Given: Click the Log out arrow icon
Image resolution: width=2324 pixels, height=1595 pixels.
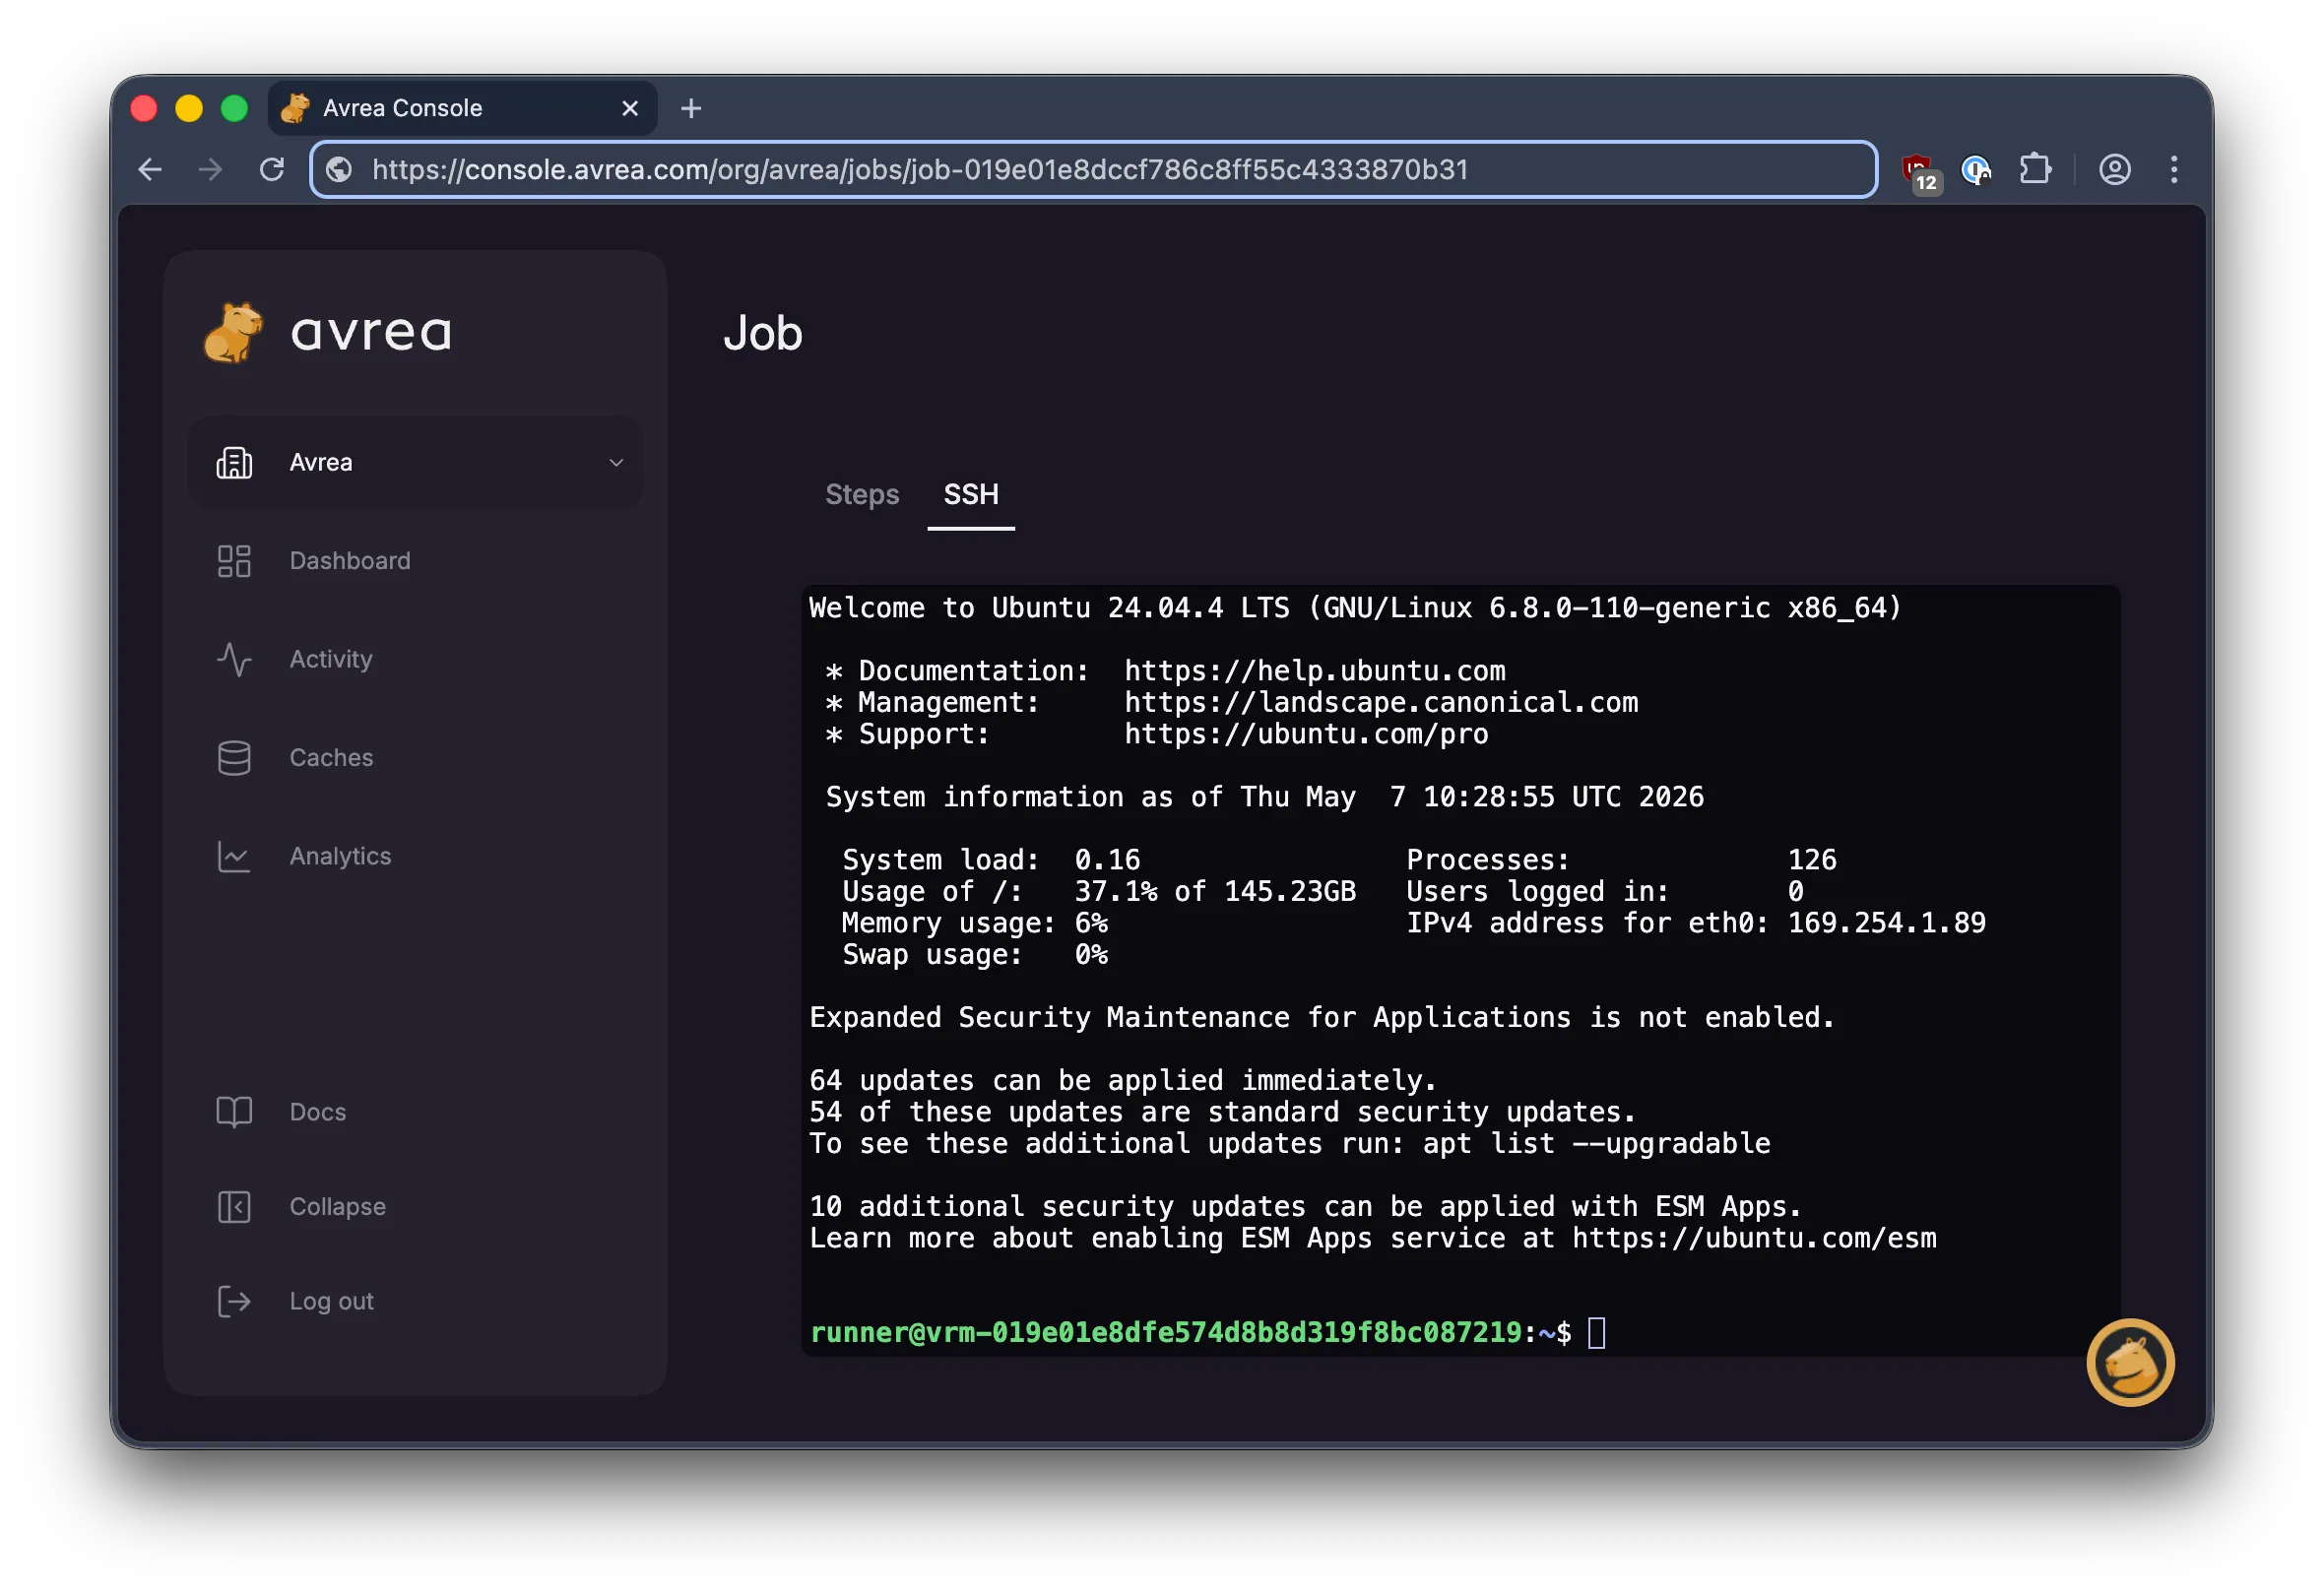Looking at the screenshot, I should [234, 1302].
